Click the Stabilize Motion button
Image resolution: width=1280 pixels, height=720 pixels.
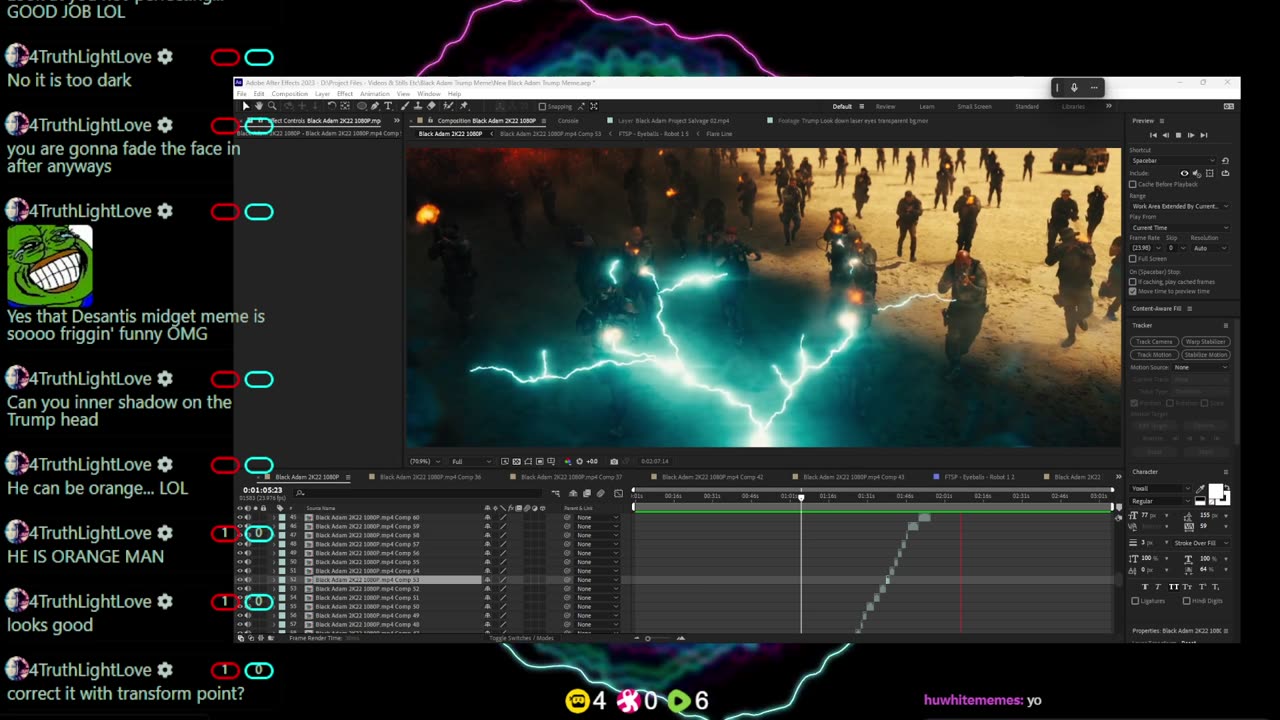coord(1205,355)
